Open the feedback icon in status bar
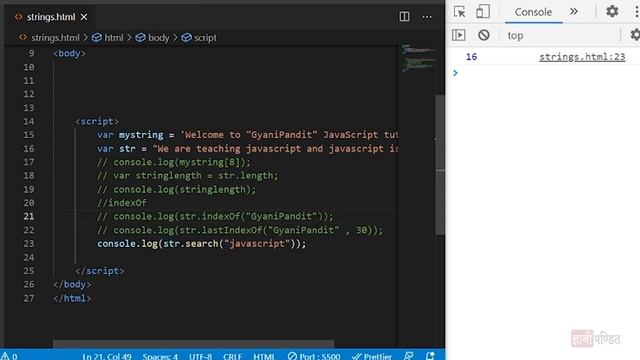Image resolution: width=640 pixels, height=360 pixels. coord(409,356)
